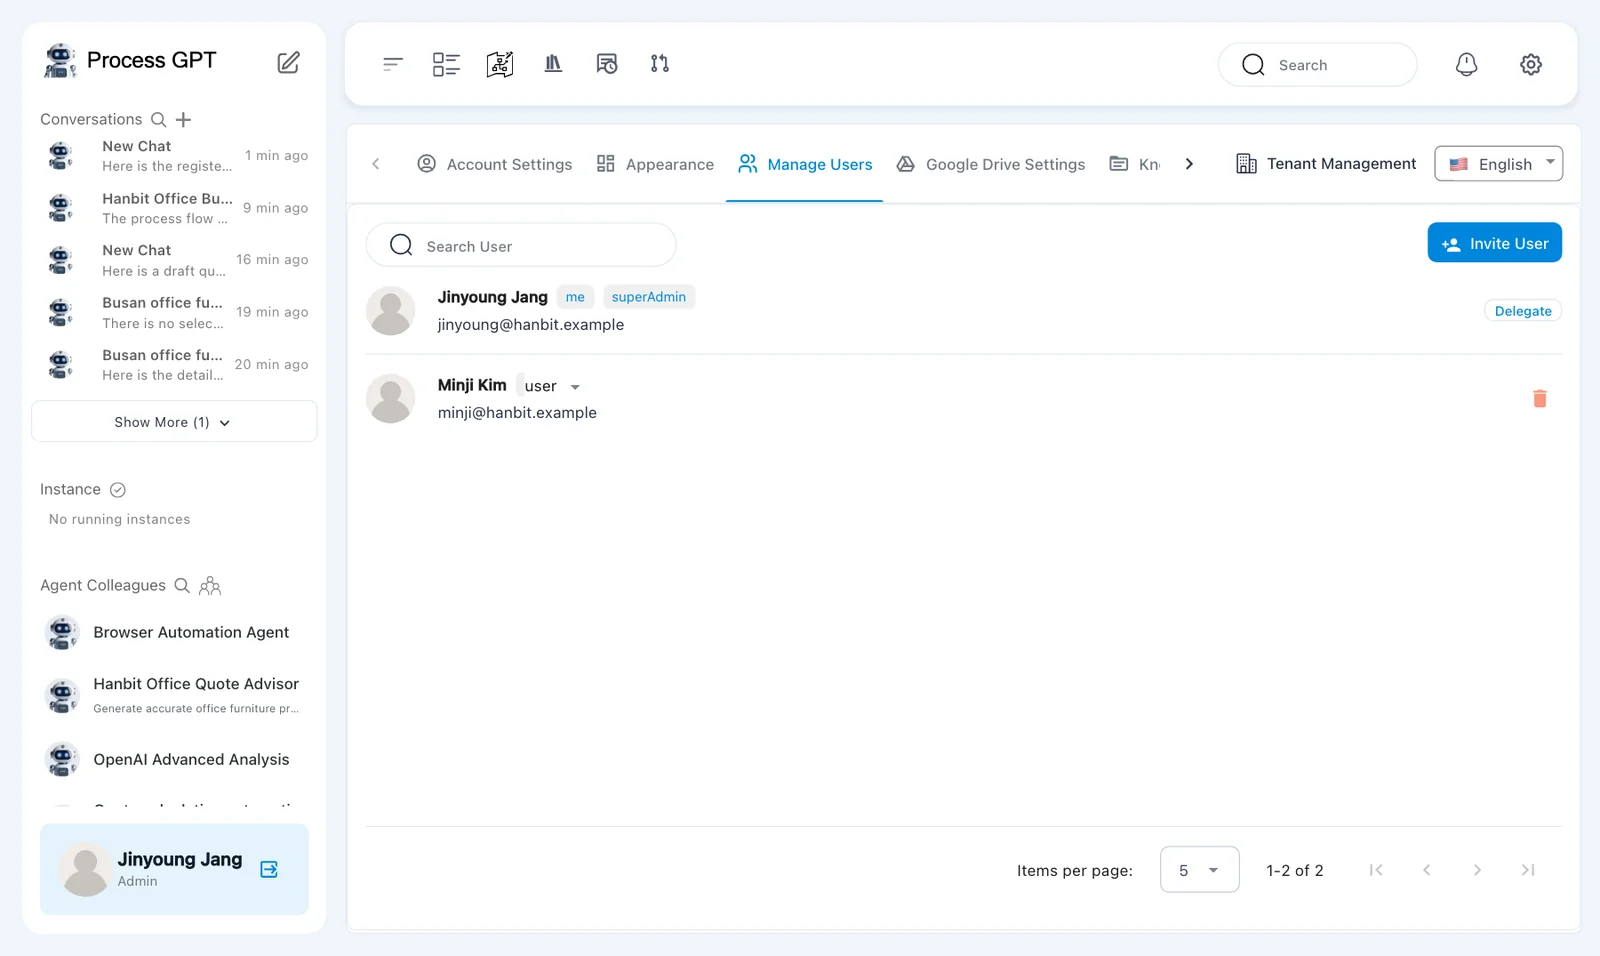Open the agent organization group icon
This screenshot has height=956, width=1600.
(210, 586)
